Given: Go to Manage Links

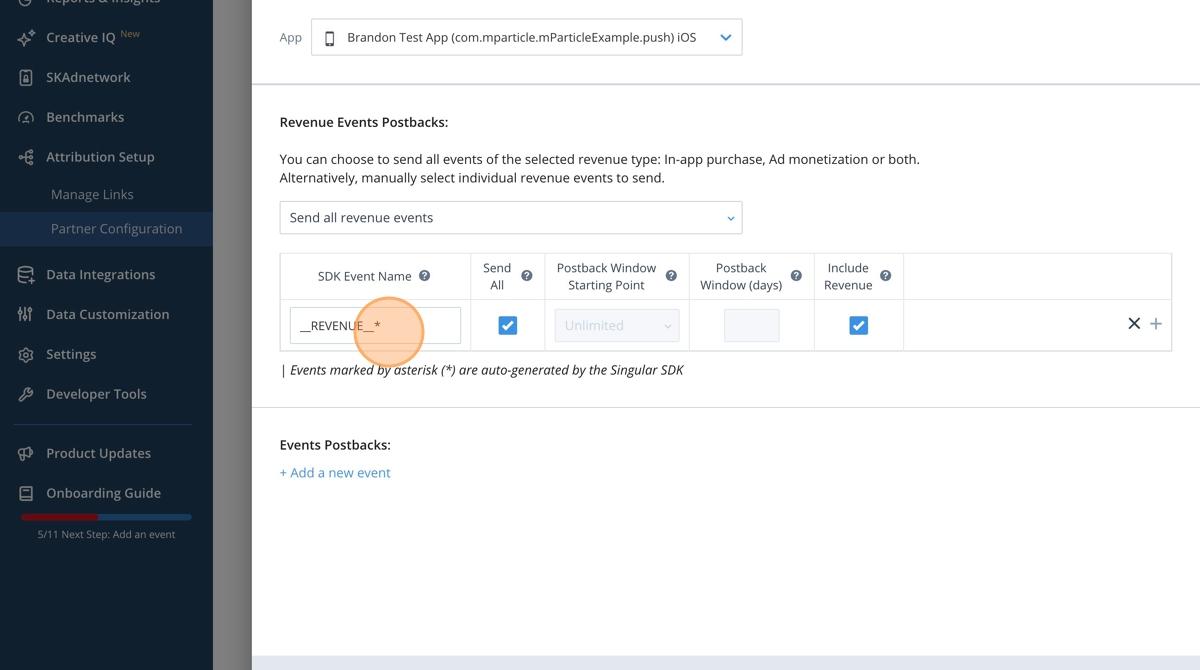Looking at the screenshot, I should click(91, 194).
